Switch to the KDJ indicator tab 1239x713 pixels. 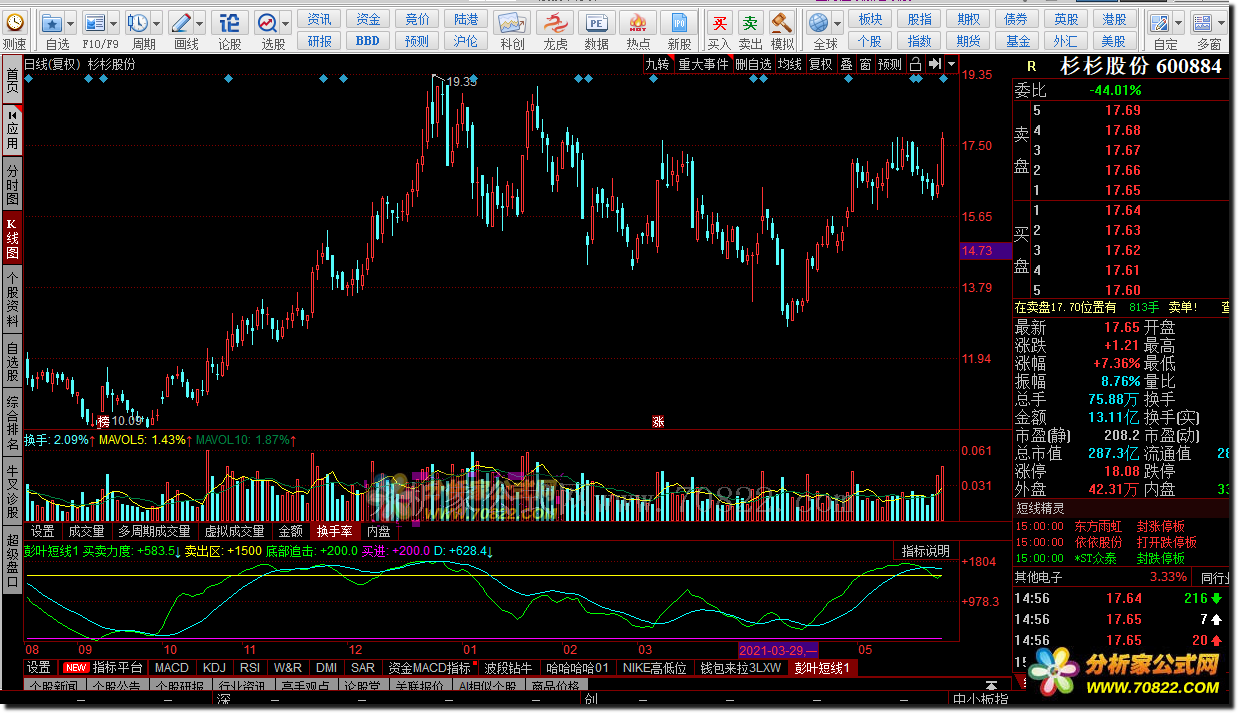214,667
